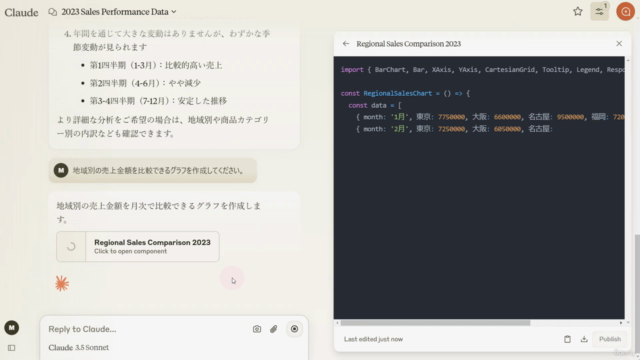The width and height of the screenshot is (640, 360).
Task: Click the Claude logo
Action: pyautogui.click(x=21, y=12)
